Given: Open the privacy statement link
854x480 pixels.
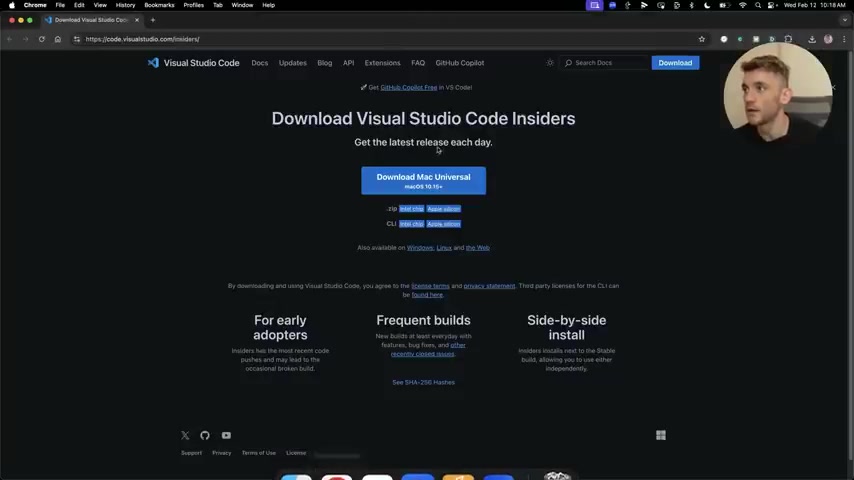Looking at the screenshot, I should tap(489, 285).
